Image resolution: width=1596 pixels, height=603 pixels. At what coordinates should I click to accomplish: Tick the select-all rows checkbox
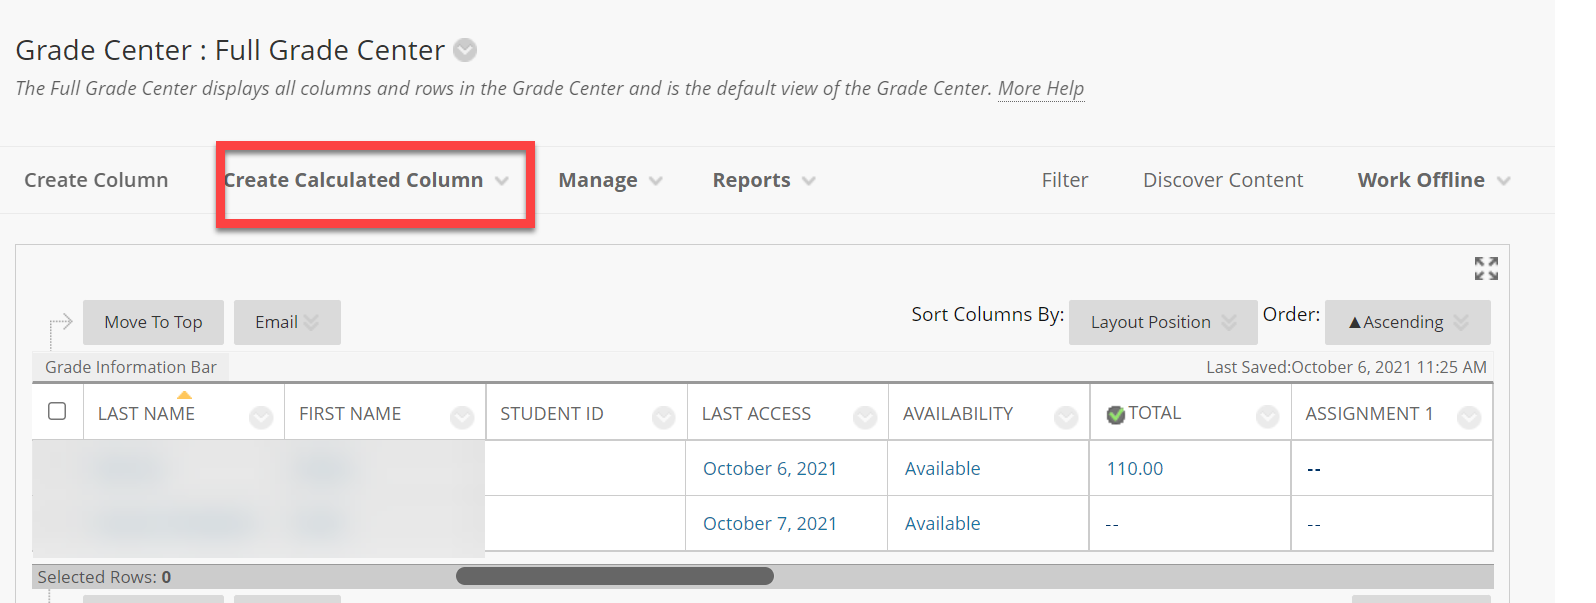[x=57, y=412]
